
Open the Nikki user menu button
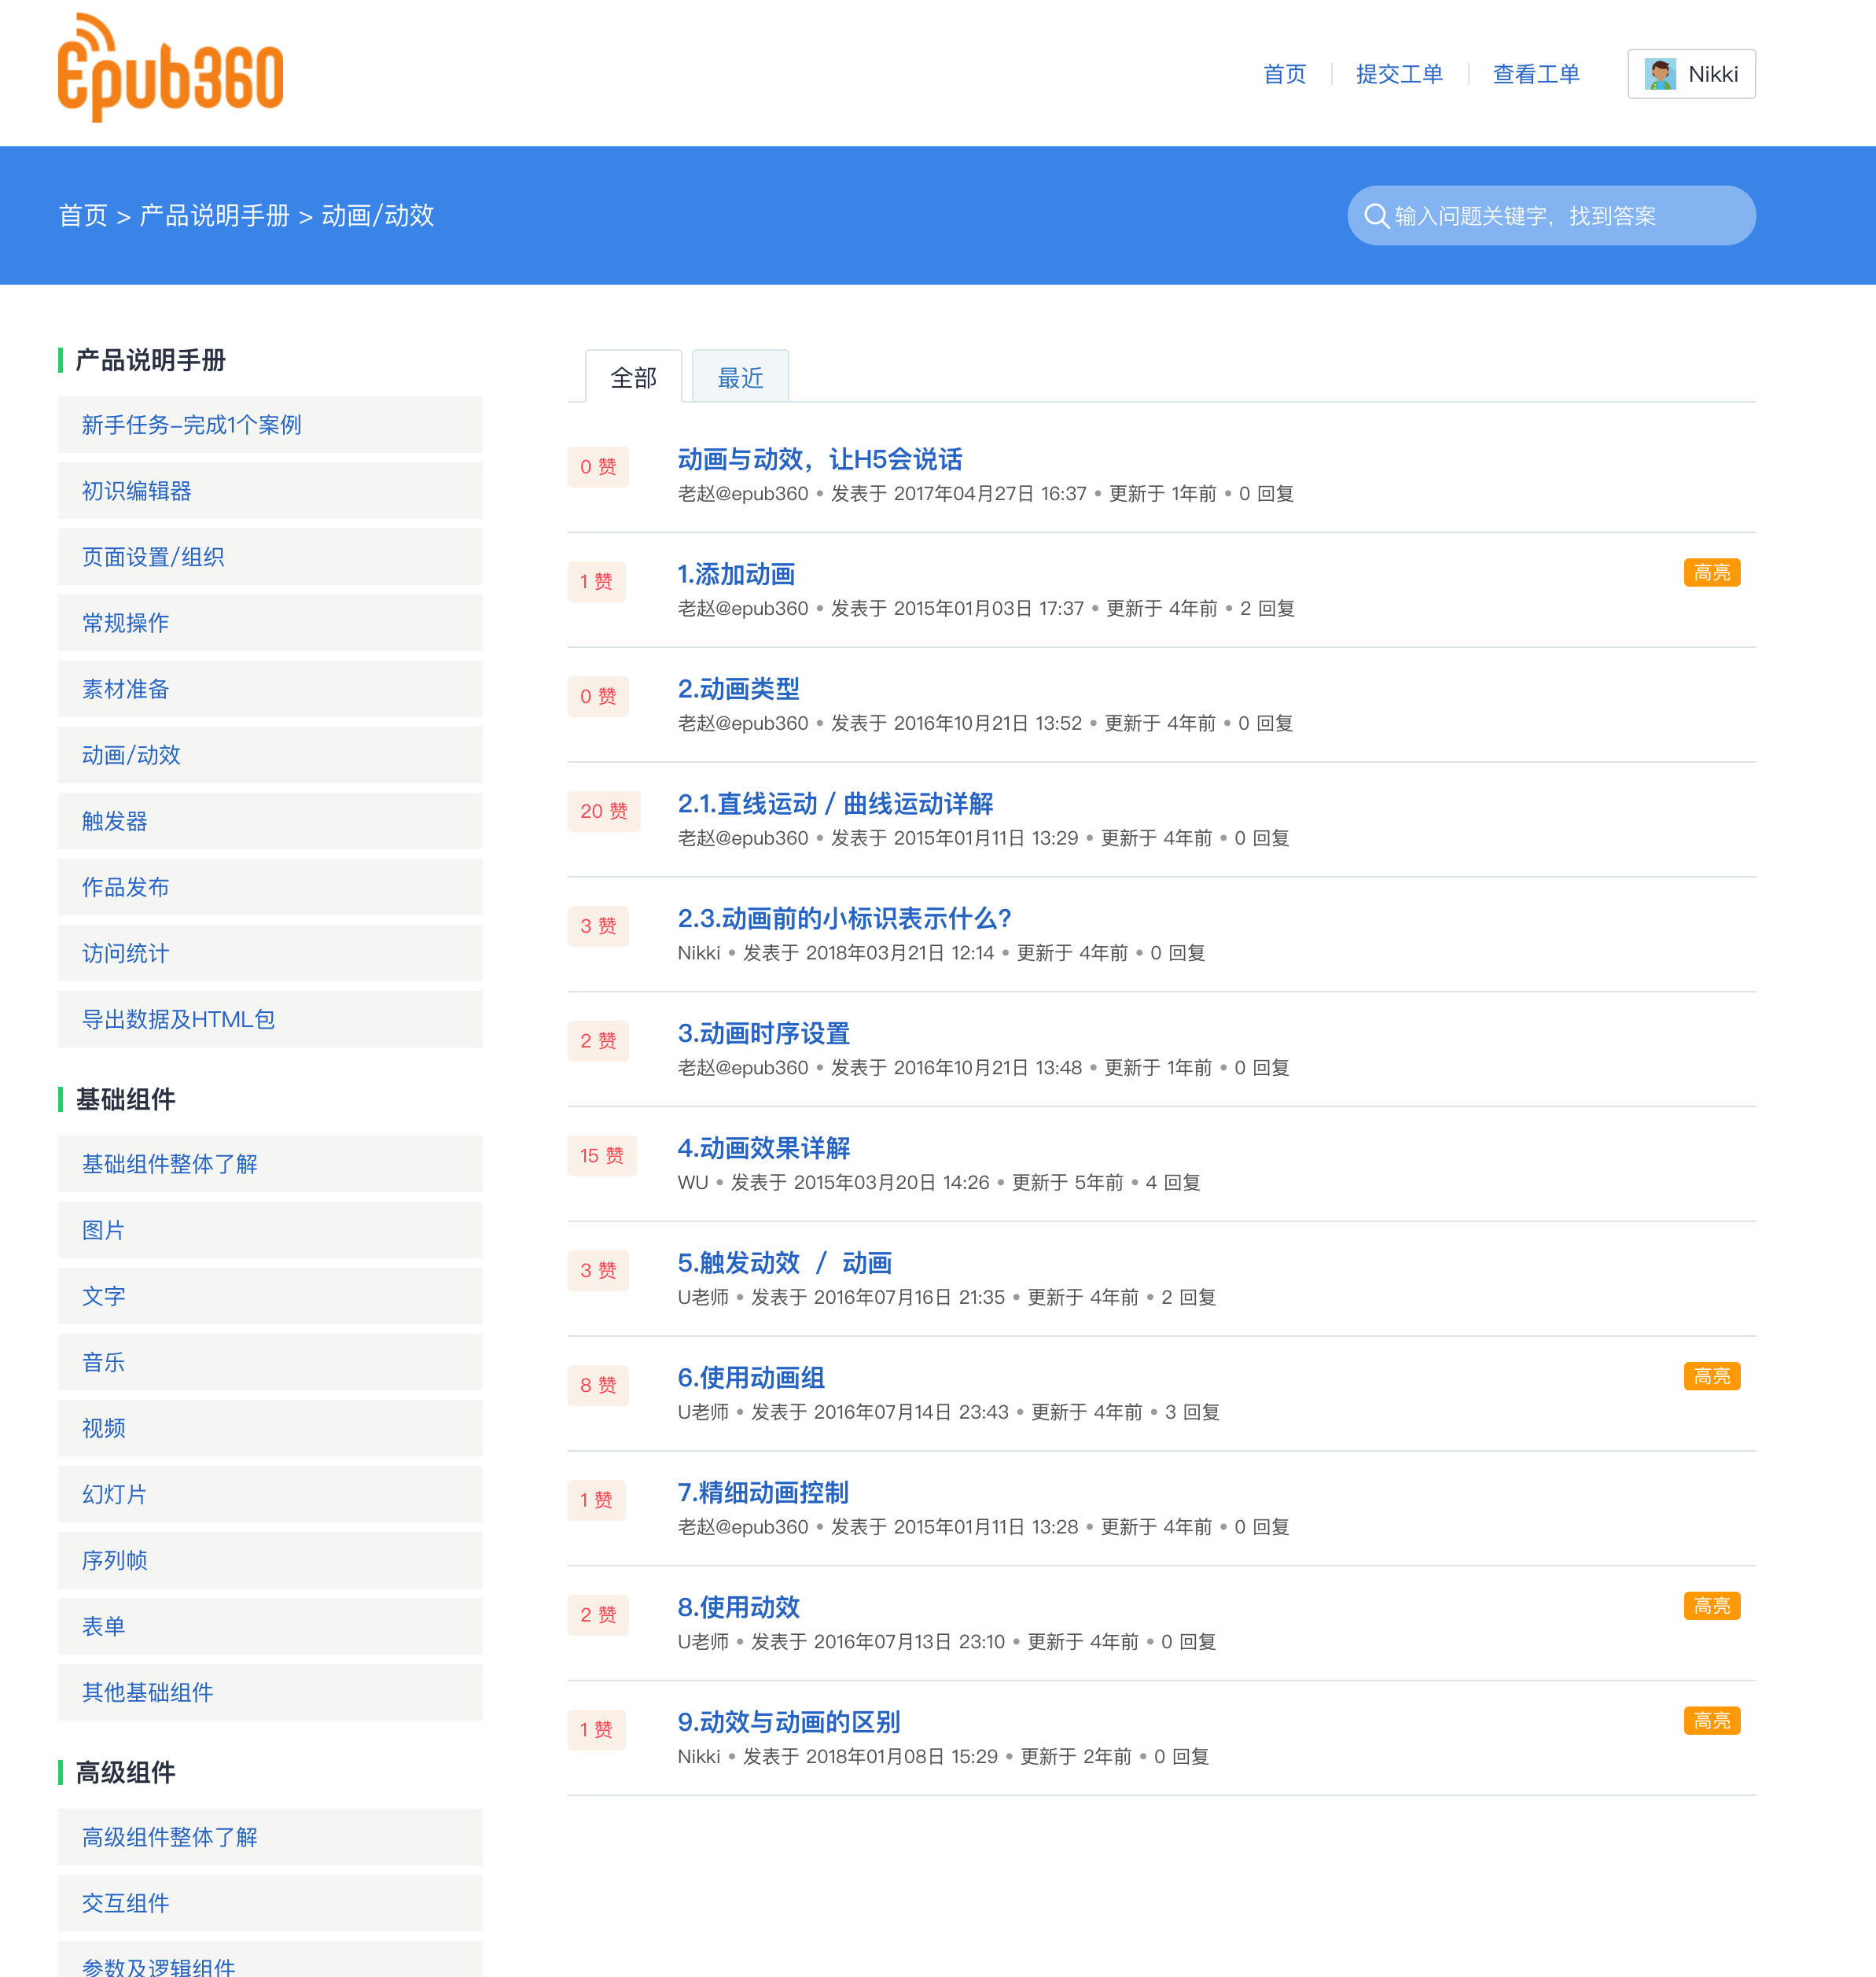[x=1691, y=74]
